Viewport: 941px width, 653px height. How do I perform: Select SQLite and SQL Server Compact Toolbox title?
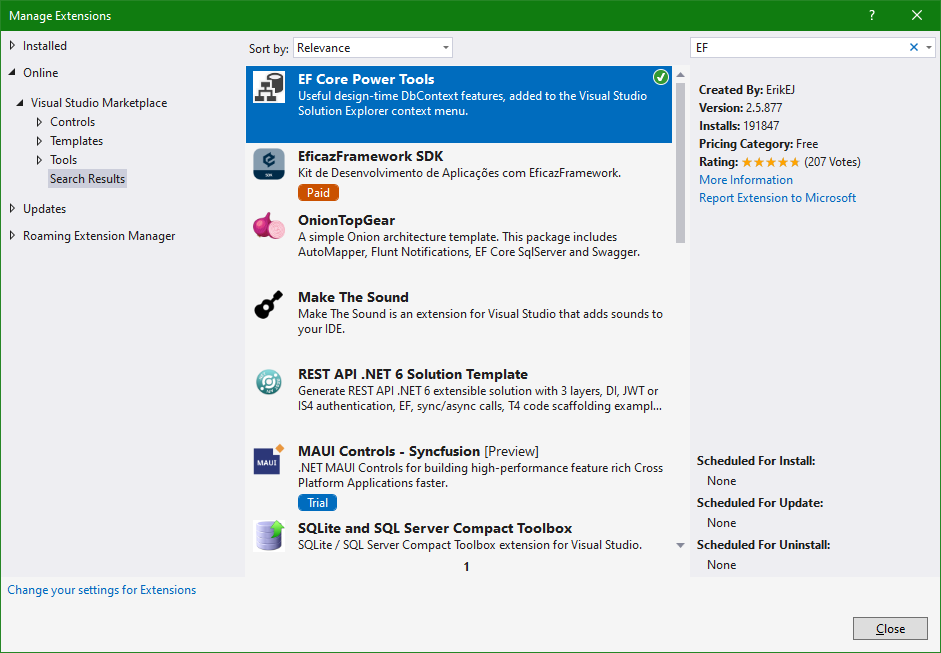pos(435,528)
